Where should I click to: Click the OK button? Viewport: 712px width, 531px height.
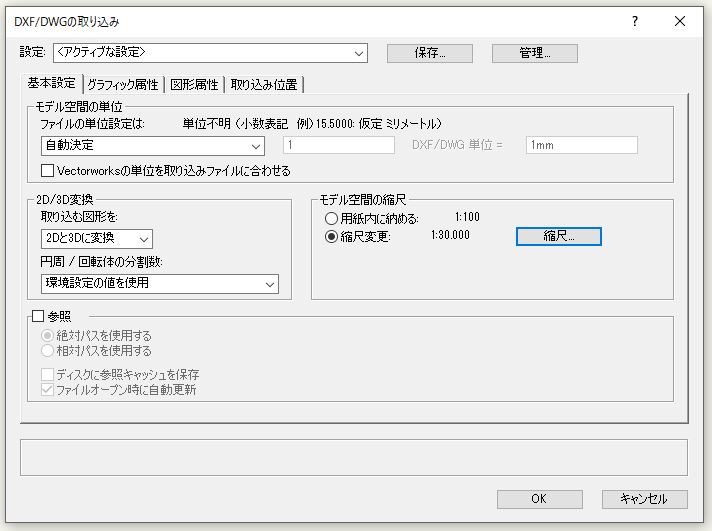[539, 499]
